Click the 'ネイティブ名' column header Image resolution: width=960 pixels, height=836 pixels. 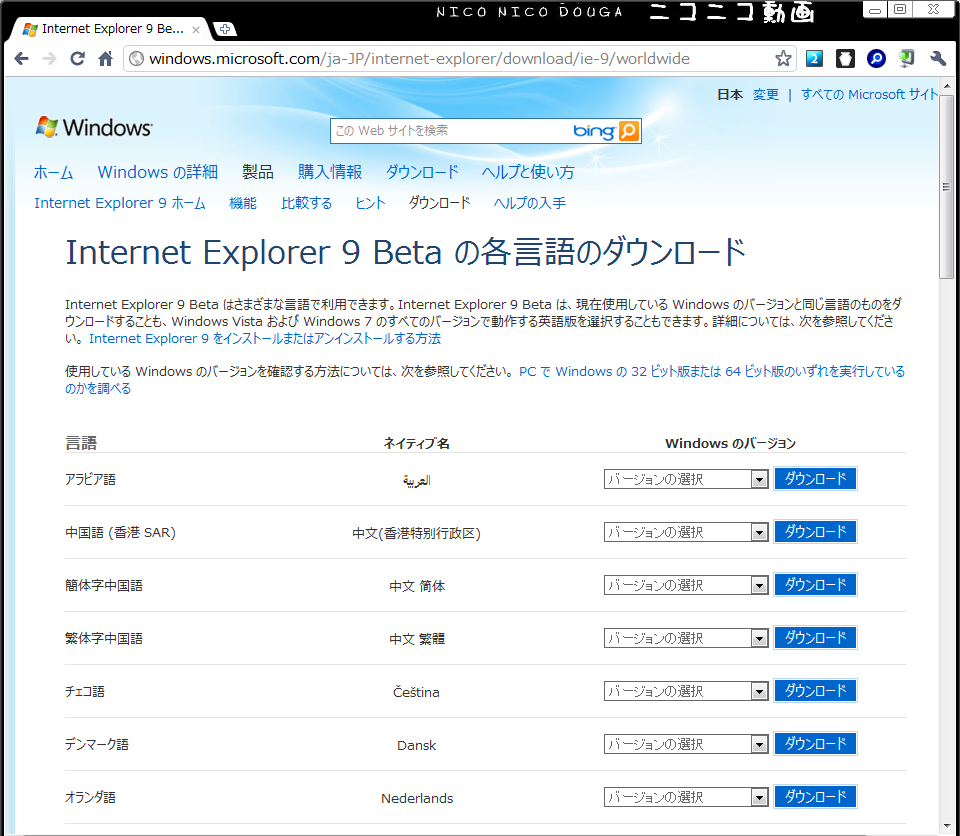416,443
